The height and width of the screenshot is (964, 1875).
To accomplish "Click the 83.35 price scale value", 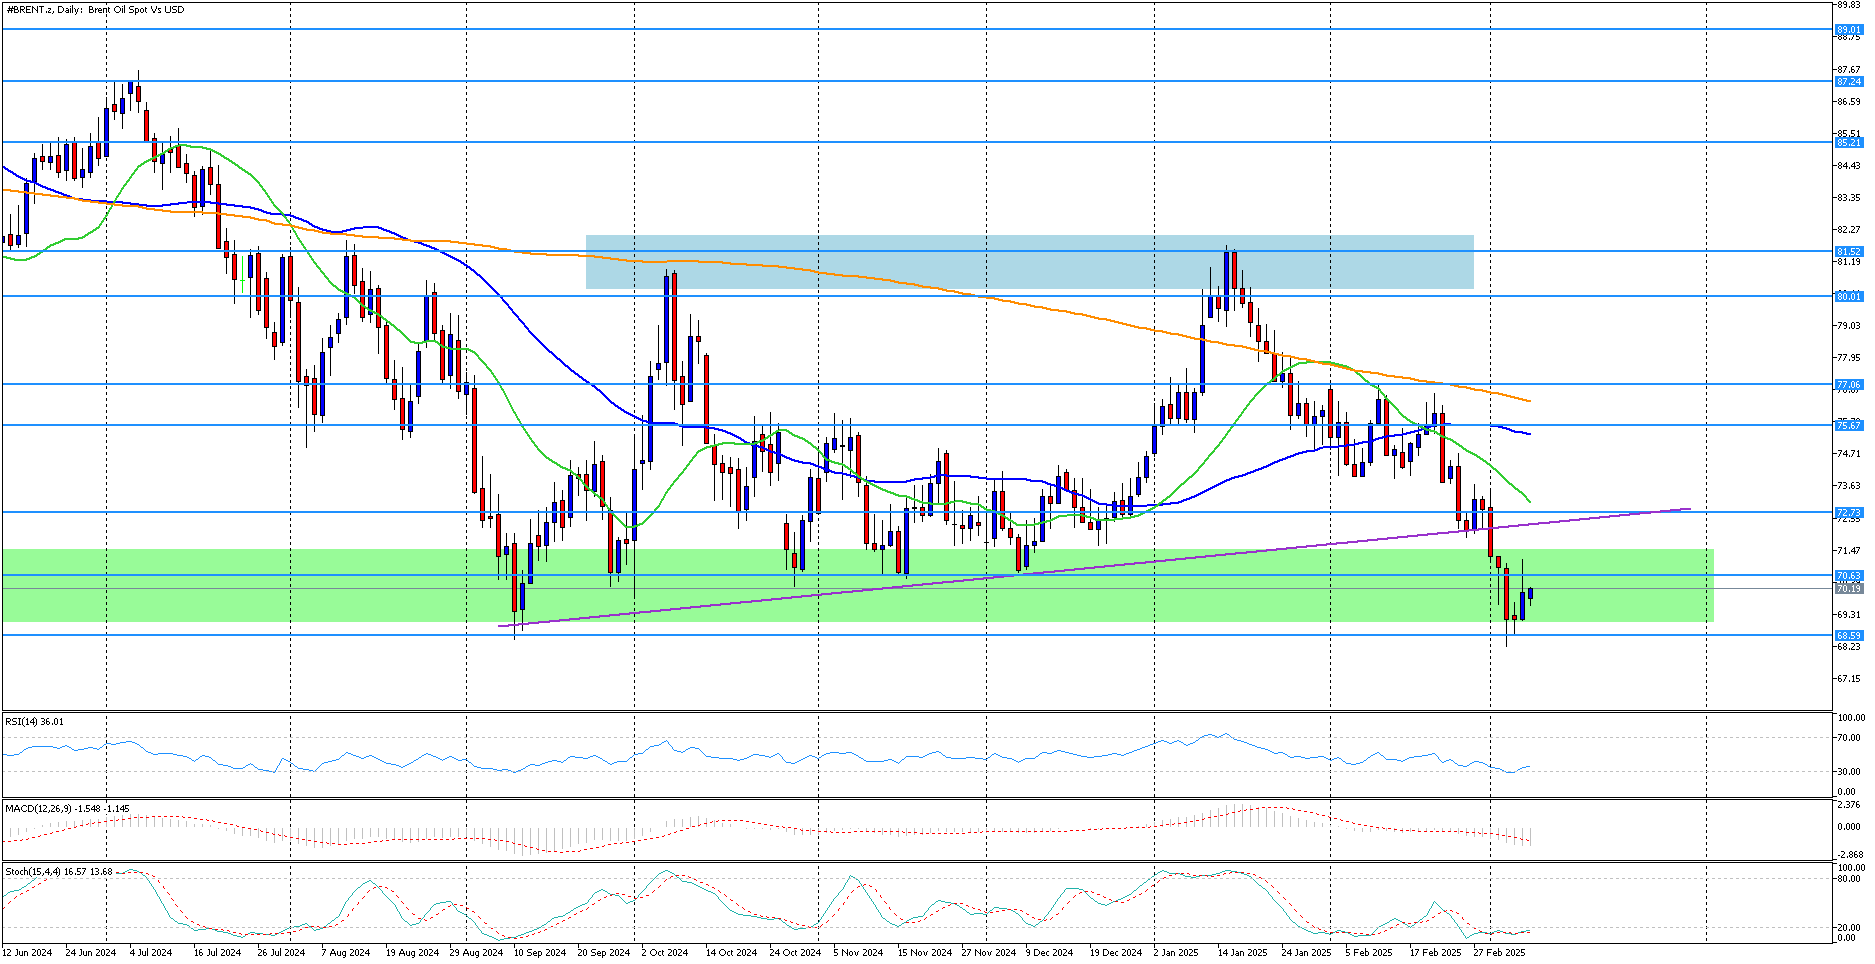I will tap(1849, 197).
